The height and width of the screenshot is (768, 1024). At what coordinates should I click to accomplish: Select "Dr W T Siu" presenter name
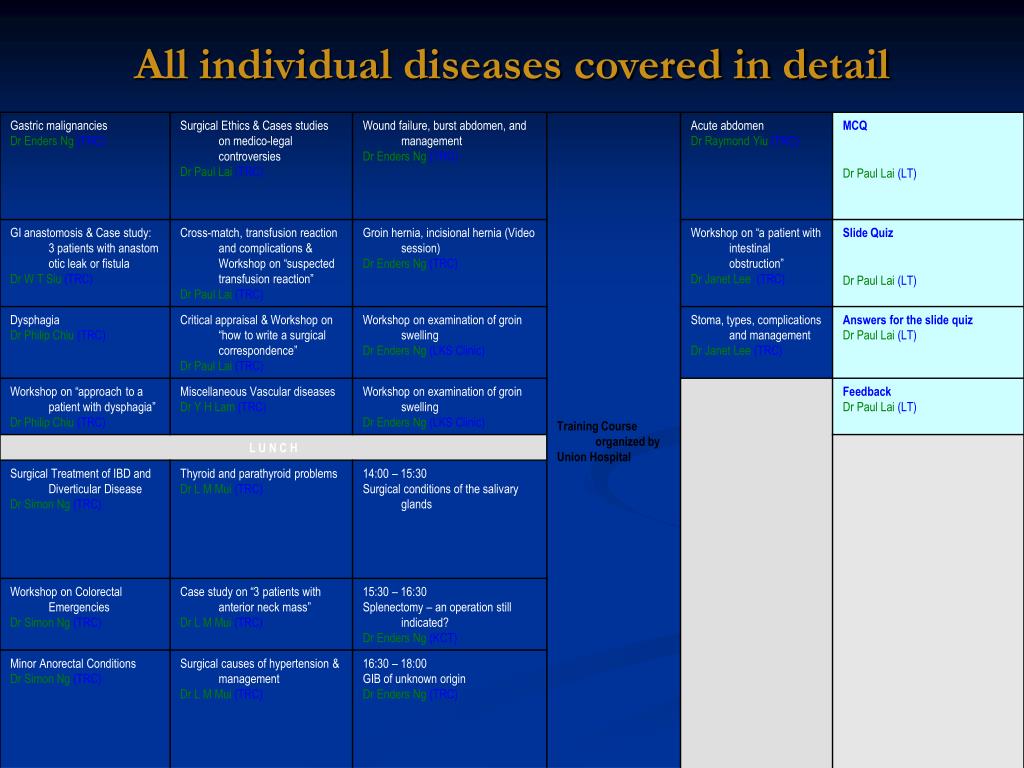[36, 280]
